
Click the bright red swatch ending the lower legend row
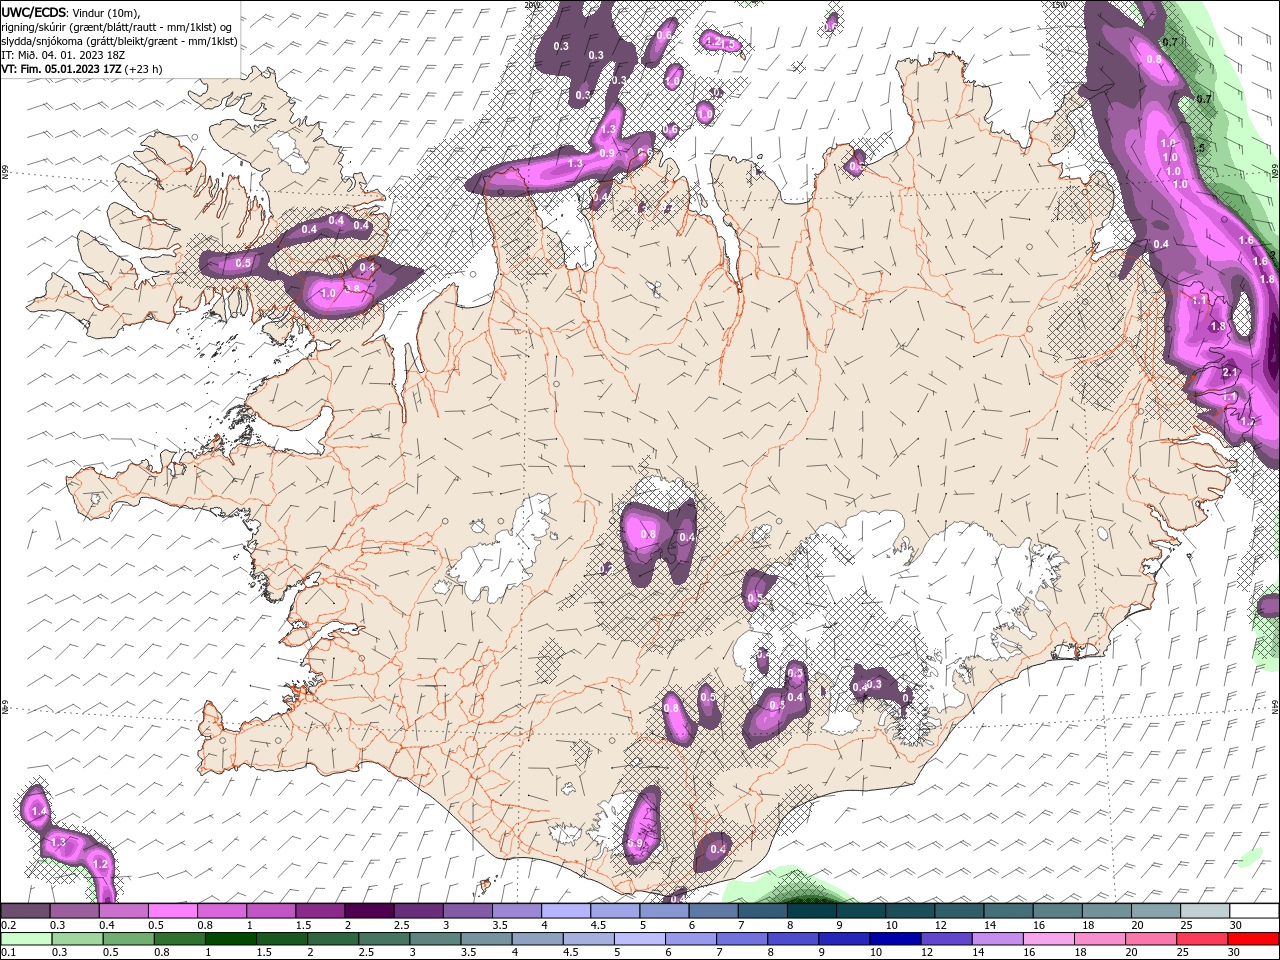pyautogui.click(x=1254, y=939)
